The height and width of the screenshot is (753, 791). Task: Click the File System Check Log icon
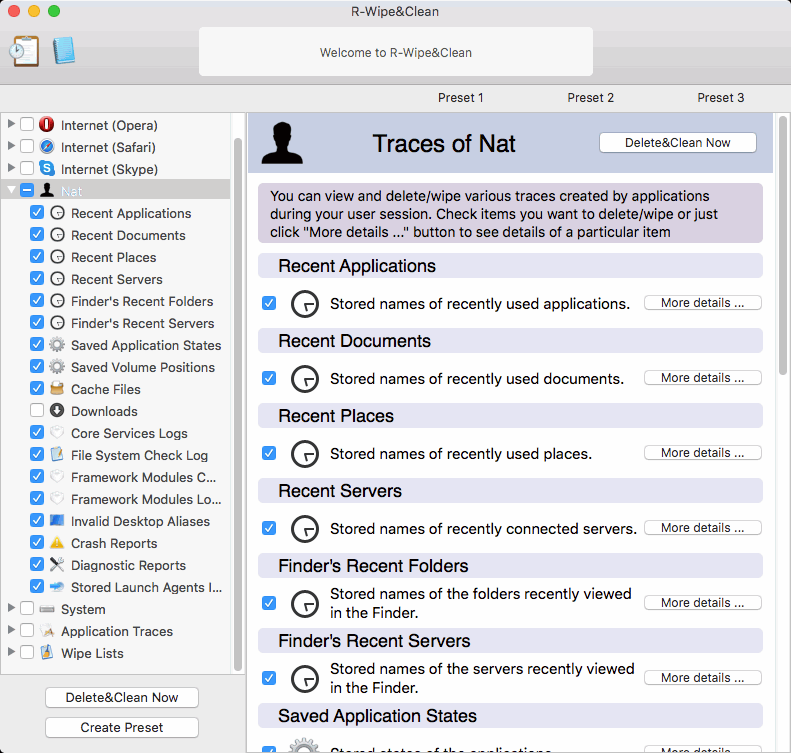(57, 454)
